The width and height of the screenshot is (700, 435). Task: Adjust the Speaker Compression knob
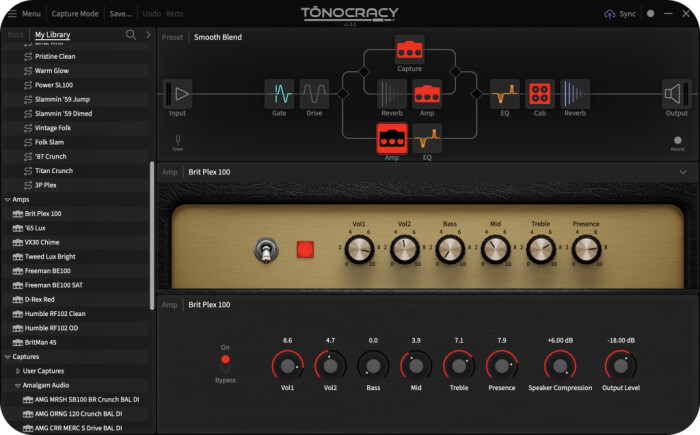coord(560,366)
